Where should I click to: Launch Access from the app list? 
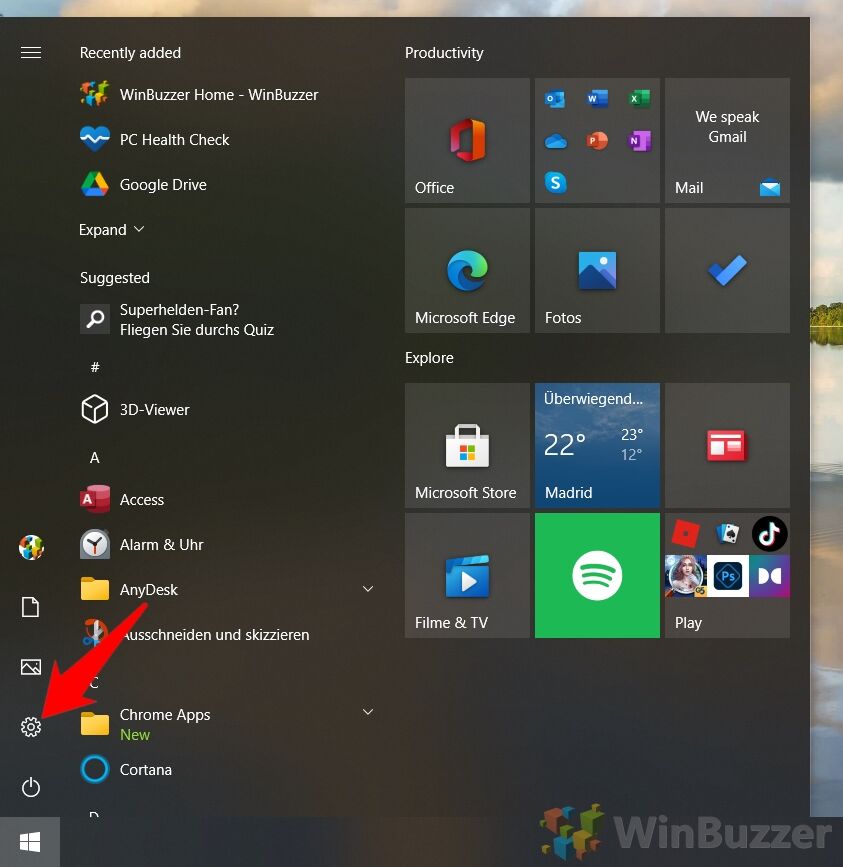[x=122, y=499]
